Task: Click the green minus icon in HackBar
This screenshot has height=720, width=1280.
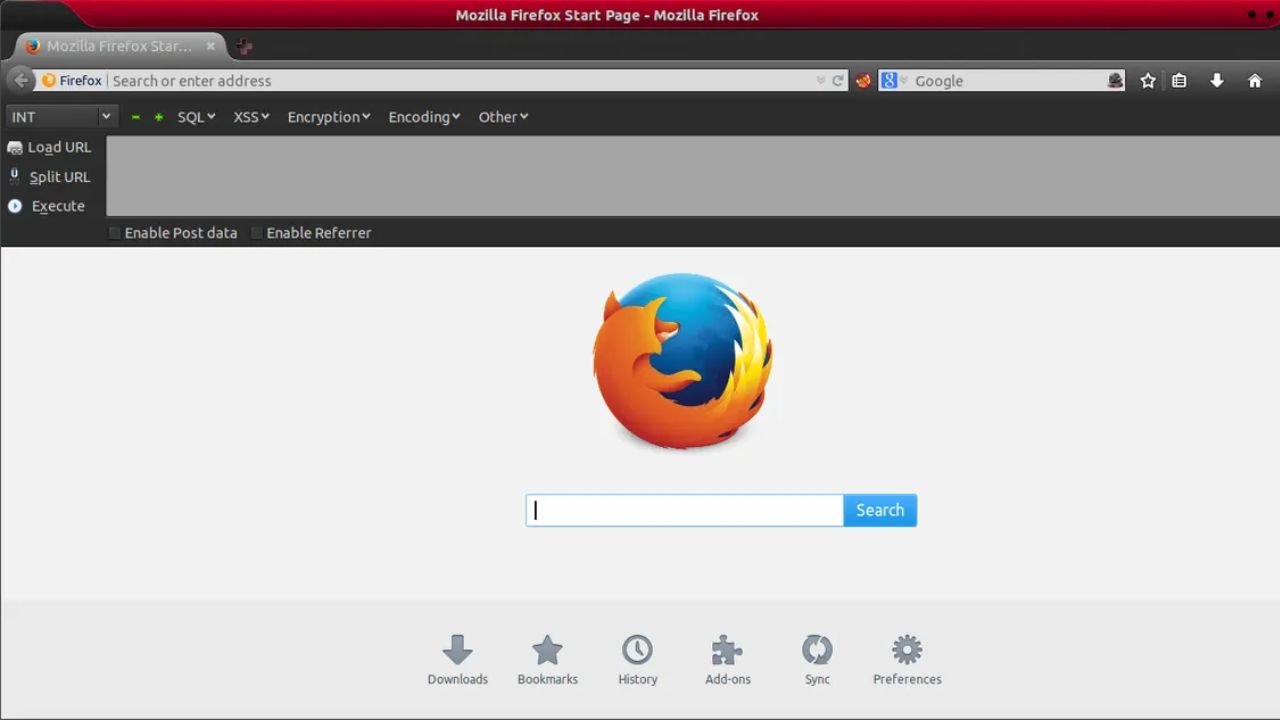Action: 136,117
